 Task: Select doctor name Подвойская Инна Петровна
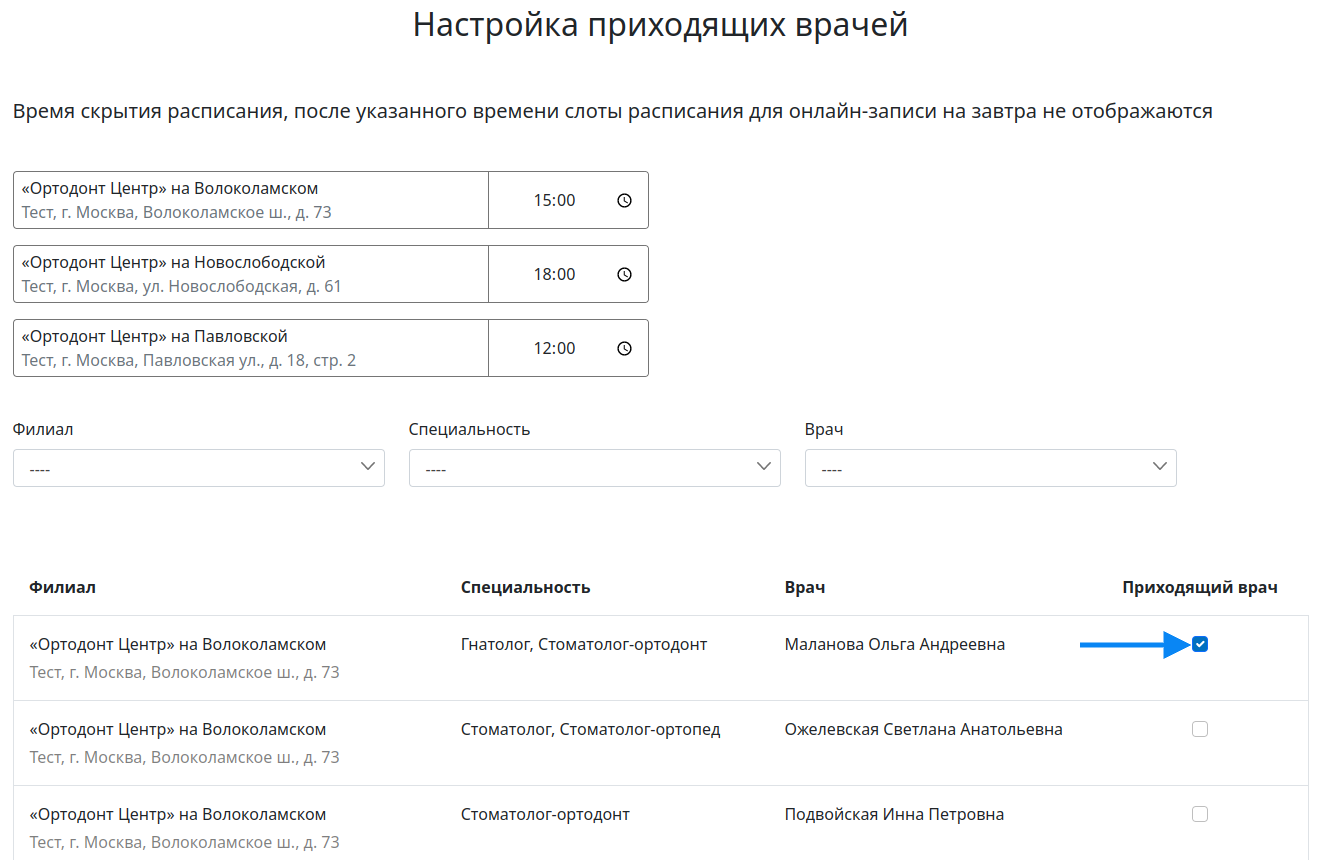[894, 814]
